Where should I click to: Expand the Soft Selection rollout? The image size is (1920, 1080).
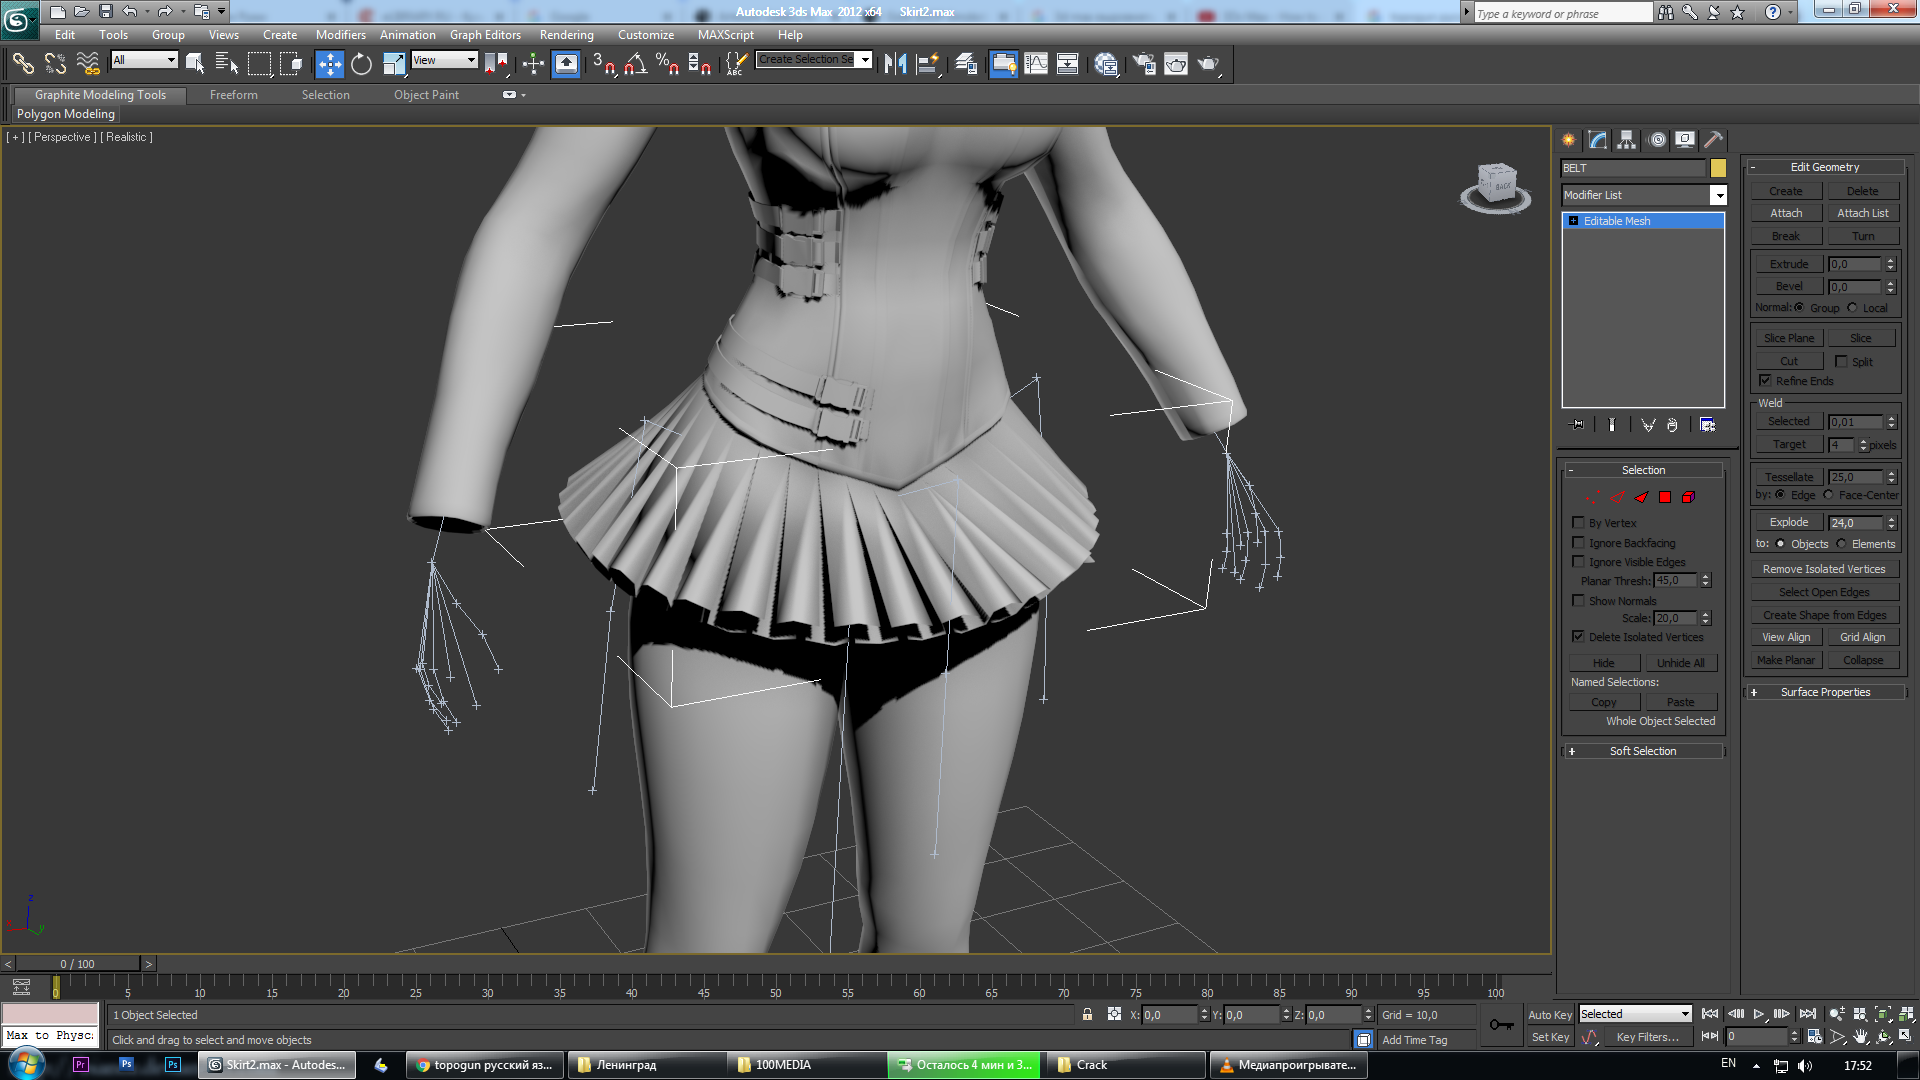pos(1642,751)
